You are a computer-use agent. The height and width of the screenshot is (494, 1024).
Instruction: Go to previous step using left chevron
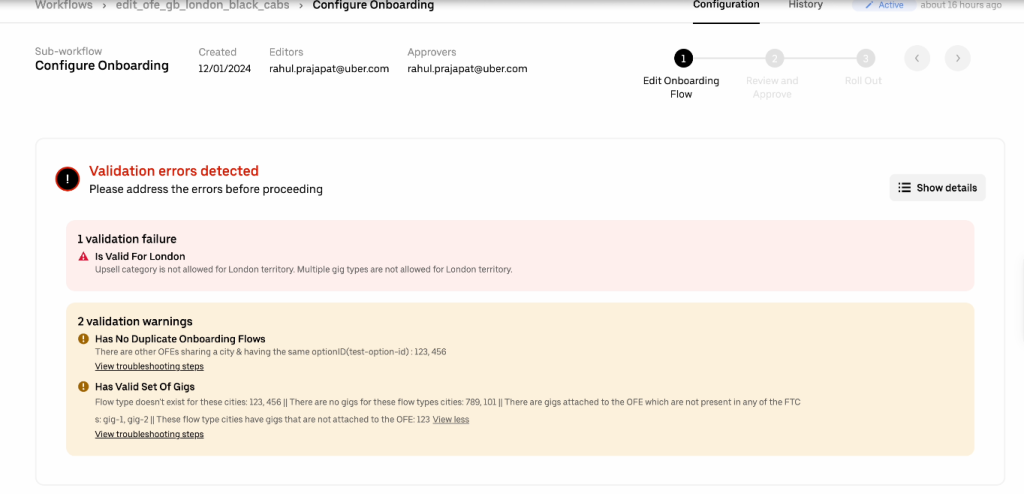click(x=917, y=59)
